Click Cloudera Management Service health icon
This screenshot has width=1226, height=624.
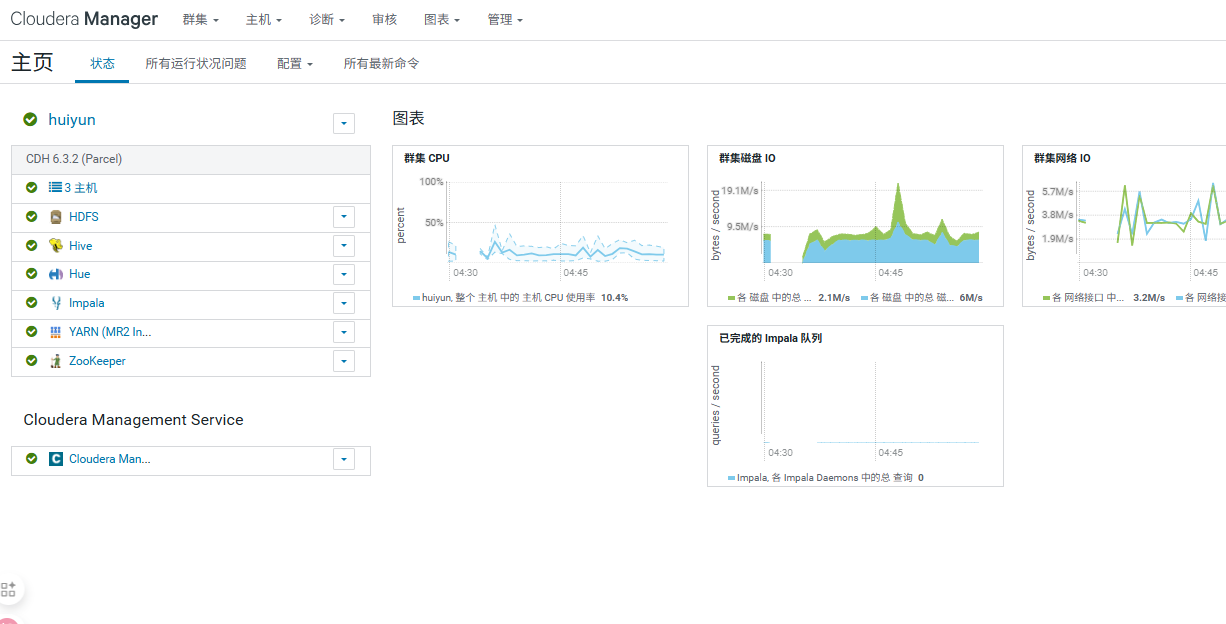coord(31,458)
